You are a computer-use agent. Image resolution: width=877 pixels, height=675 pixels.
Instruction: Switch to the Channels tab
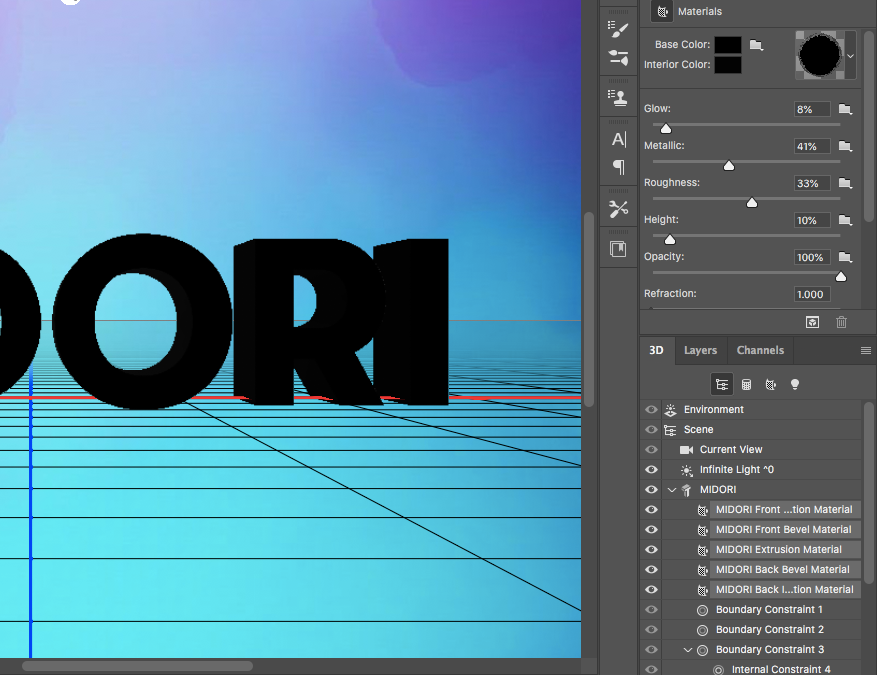tap(759, 350)
